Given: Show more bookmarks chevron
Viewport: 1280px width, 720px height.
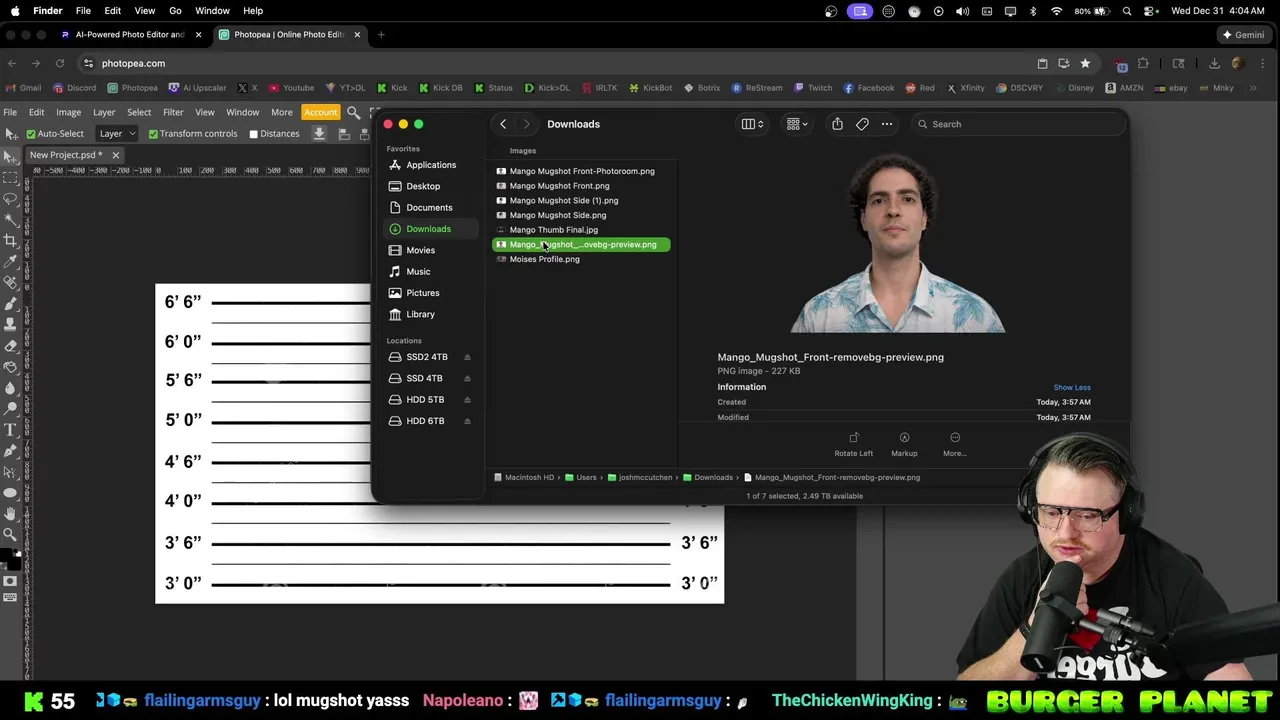Looking at the screenshot, I should (1253, 88).
